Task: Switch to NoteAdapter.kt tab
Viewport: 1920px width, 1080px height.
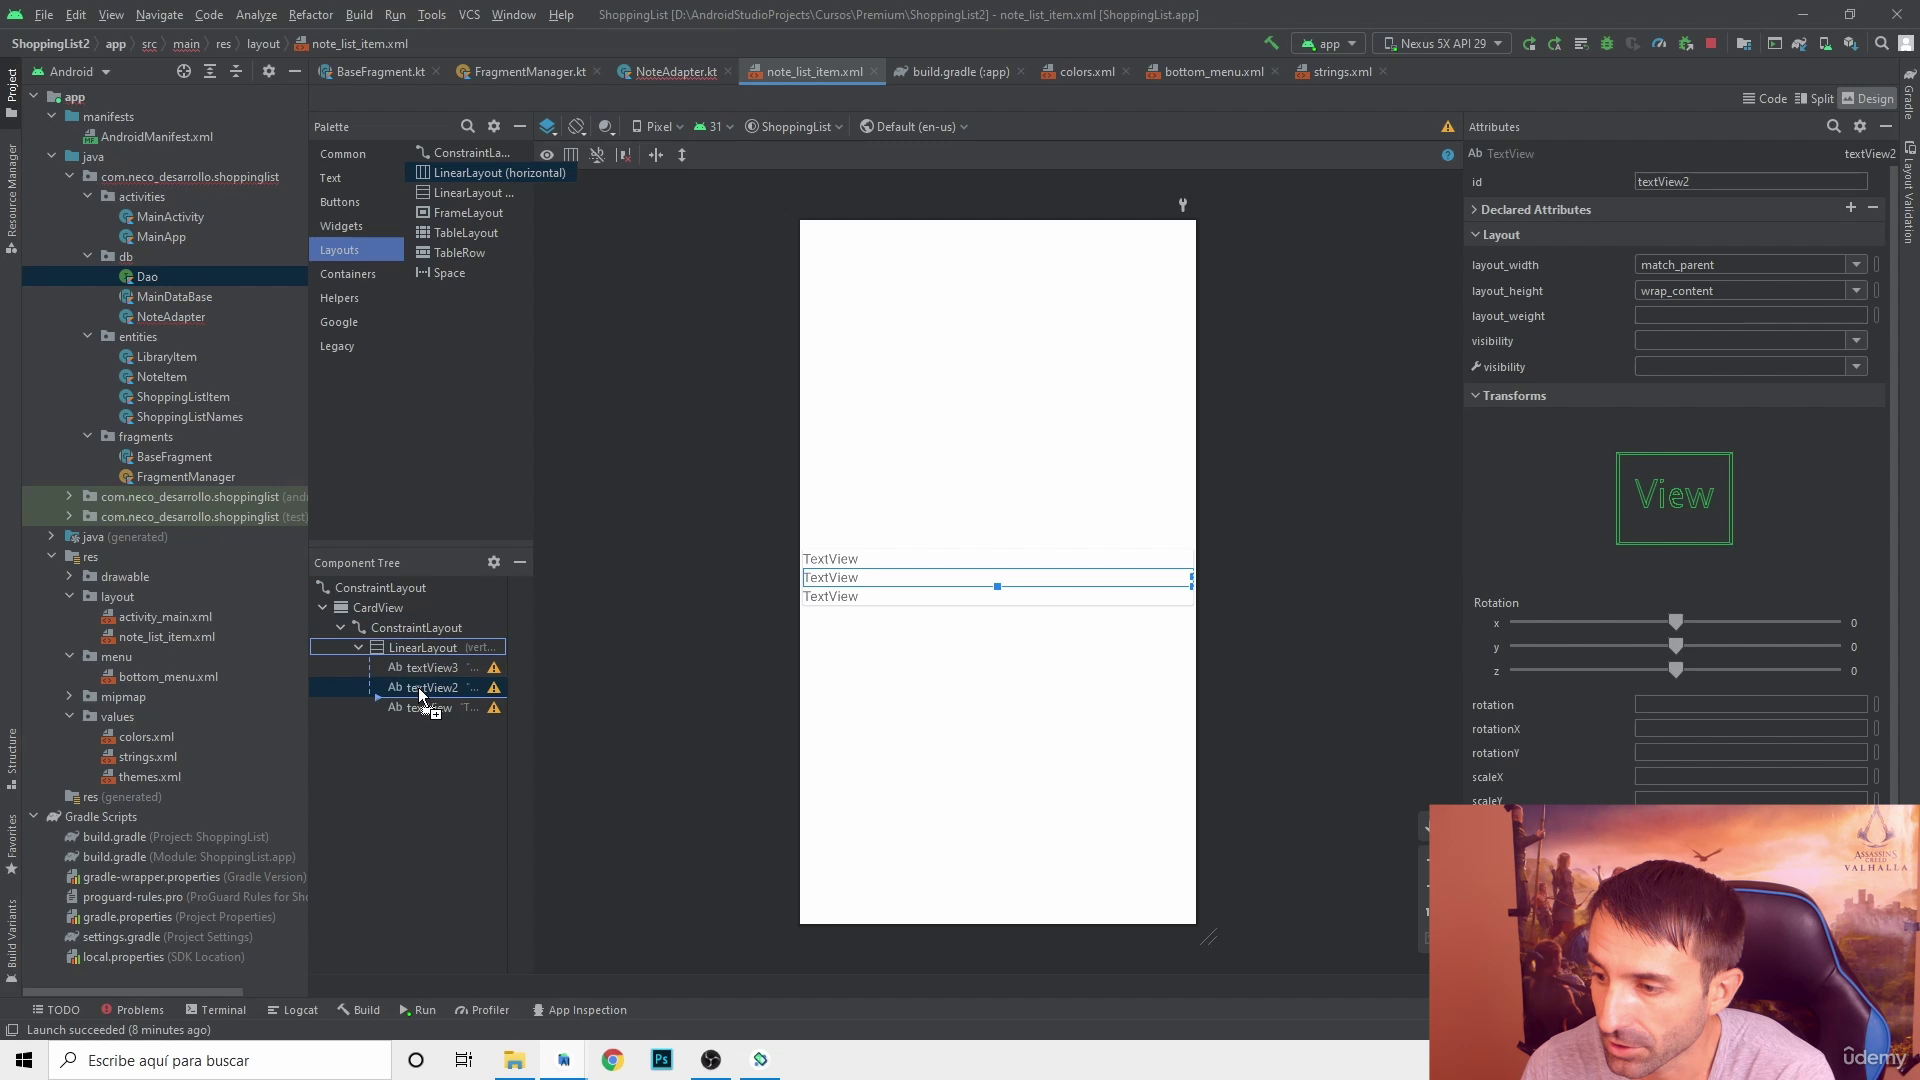Action: [676, 71]
